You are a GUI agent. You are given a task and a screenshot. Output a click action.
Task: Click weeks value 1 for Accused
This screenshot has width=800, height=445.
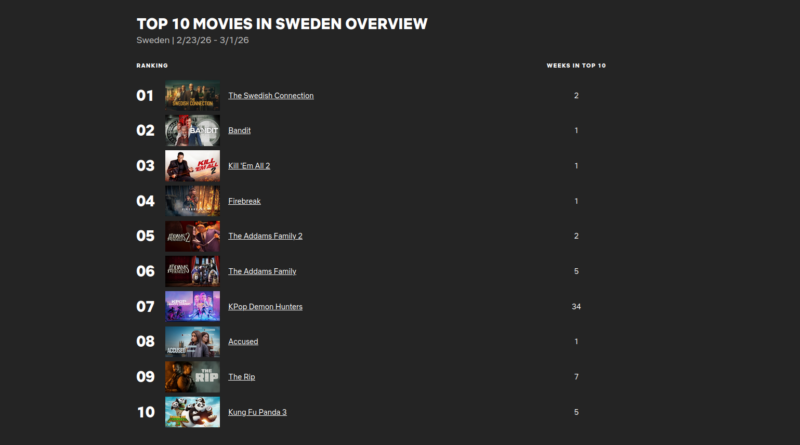[x=576, y=341]
